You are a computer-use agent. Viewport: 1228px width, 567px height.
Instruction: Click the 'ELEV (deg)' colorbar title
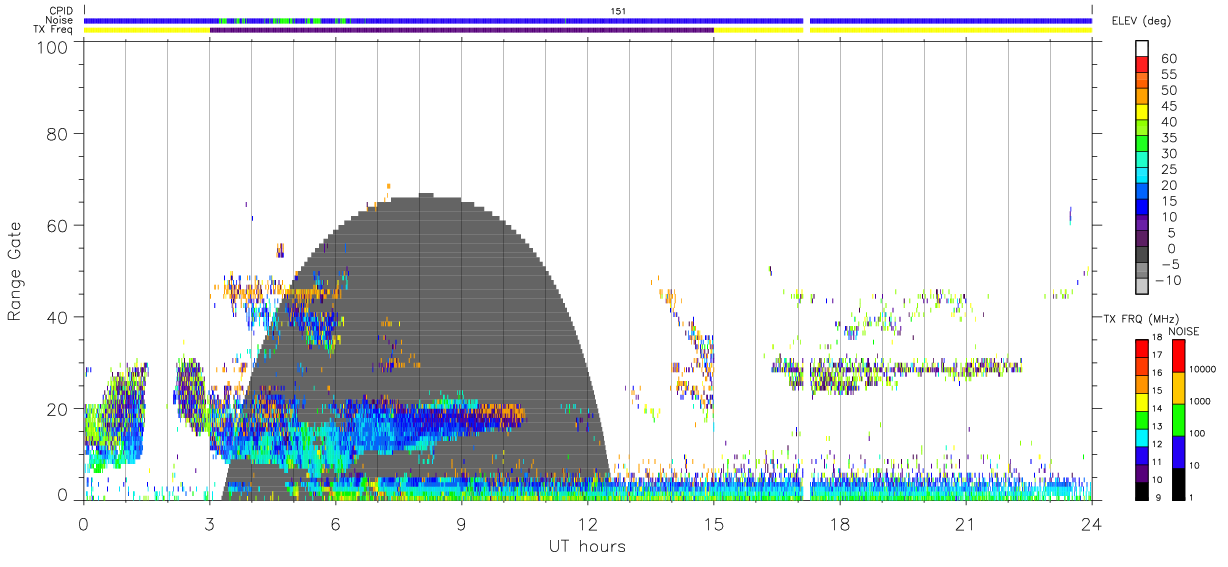pos(1141,21)
